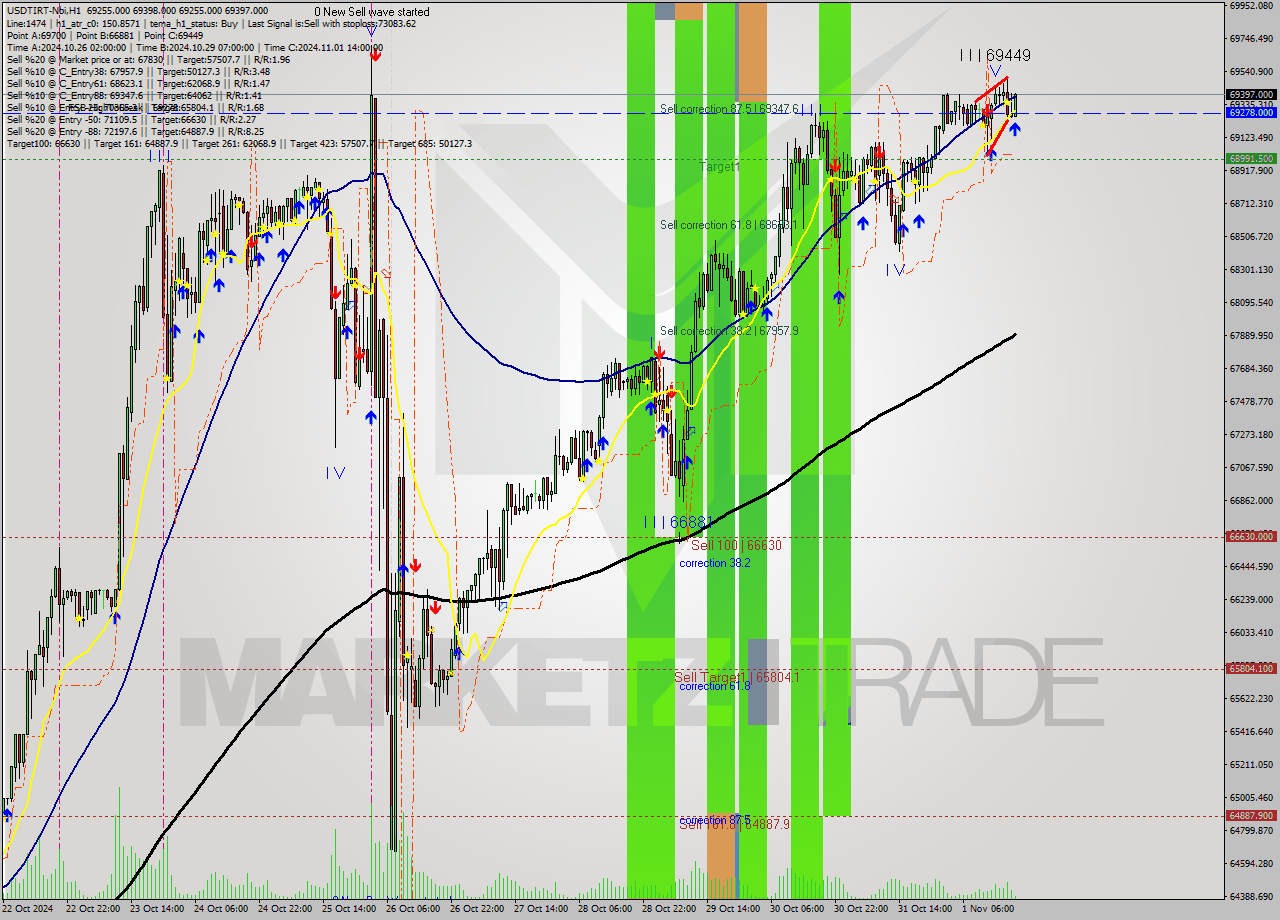Click the '28 Oct 22:00' time axis label
This screenshot has width=1280, height=920.
[670, 908]
